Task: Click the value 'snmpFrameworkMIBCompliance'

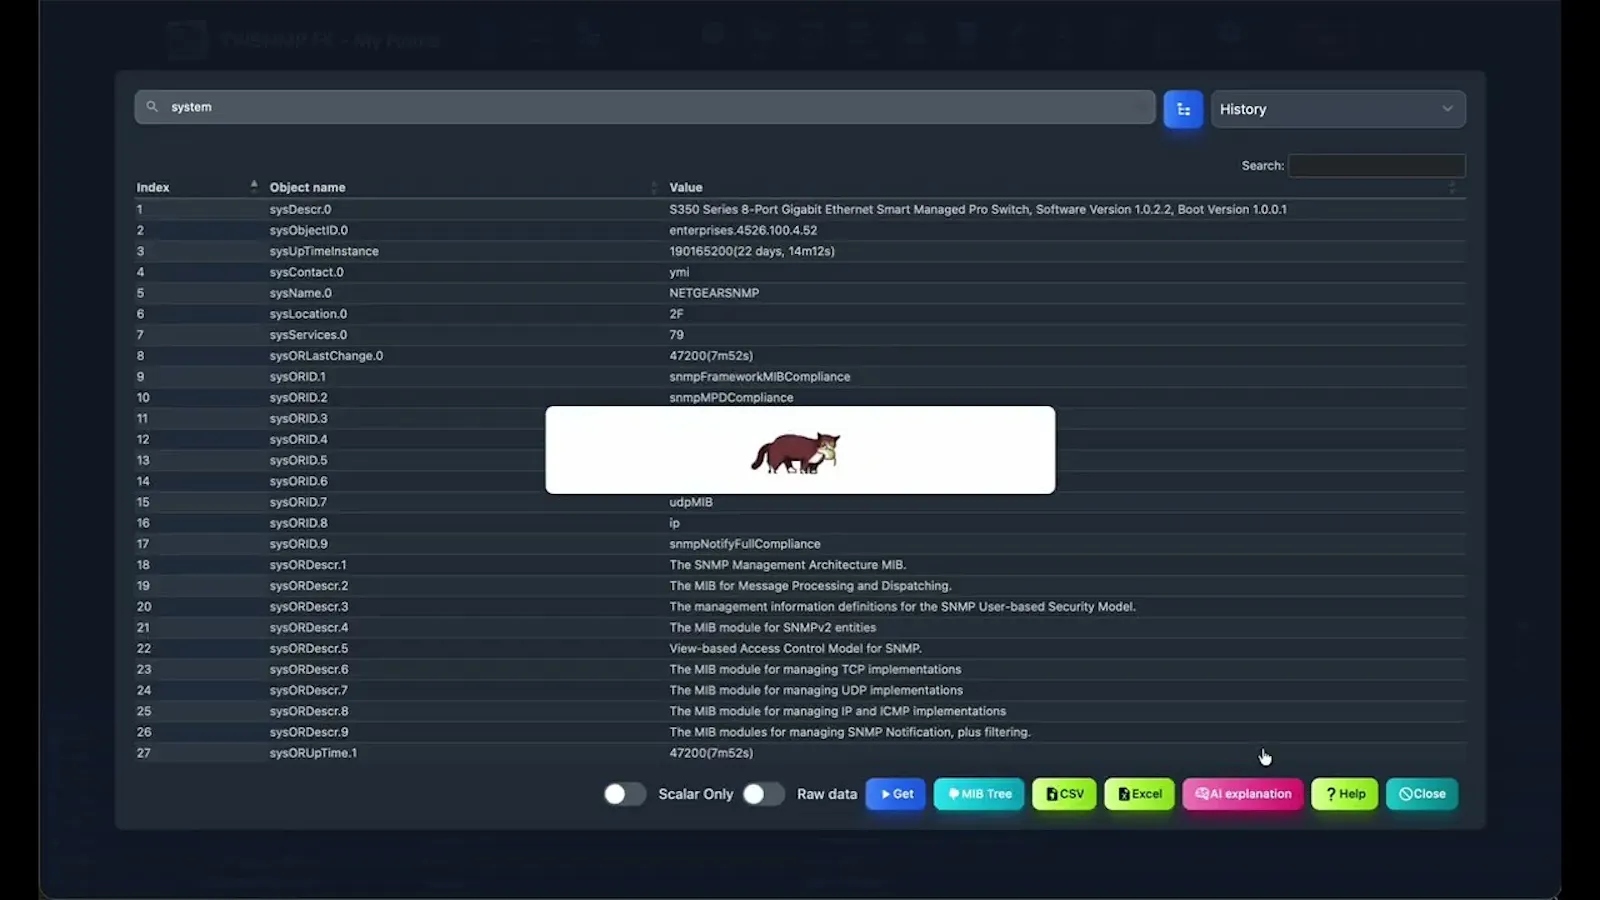Action: point(760,377)
